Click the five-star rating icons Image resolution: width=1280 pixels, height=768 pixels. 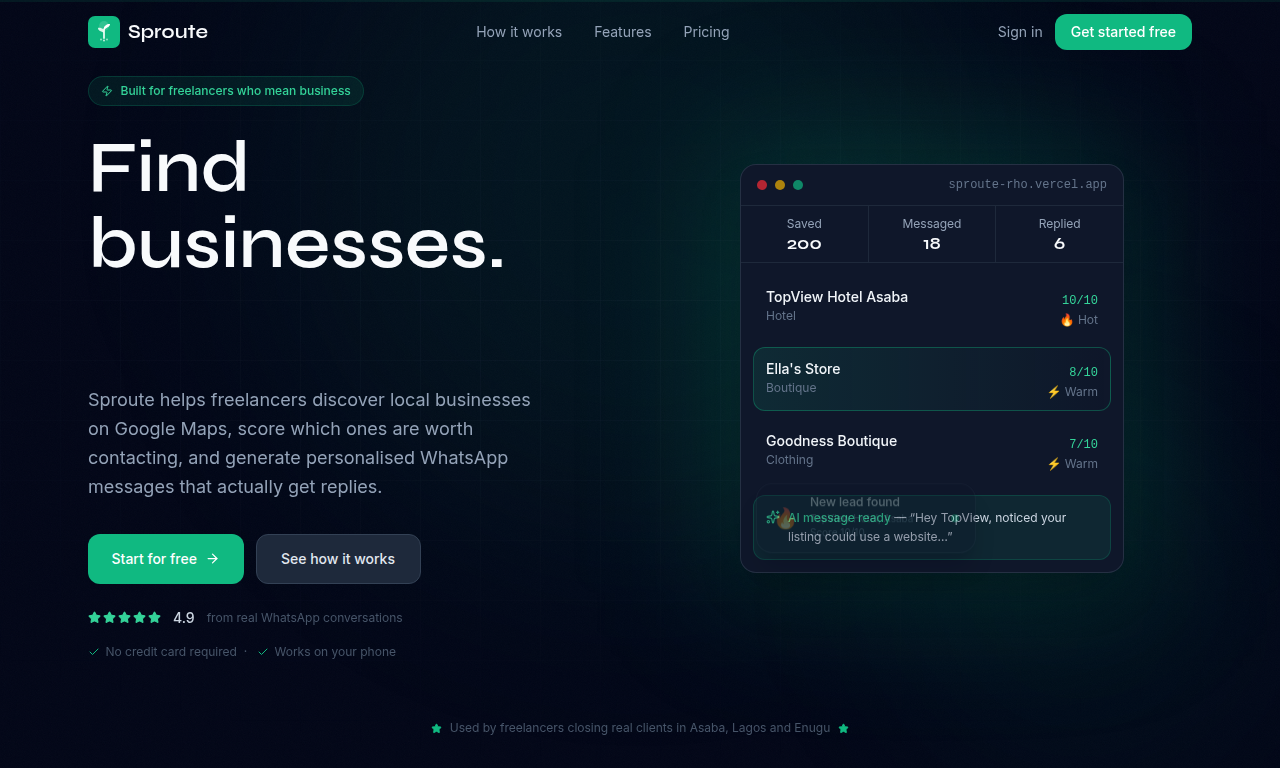pyautogui.click(x=125, y=618)
